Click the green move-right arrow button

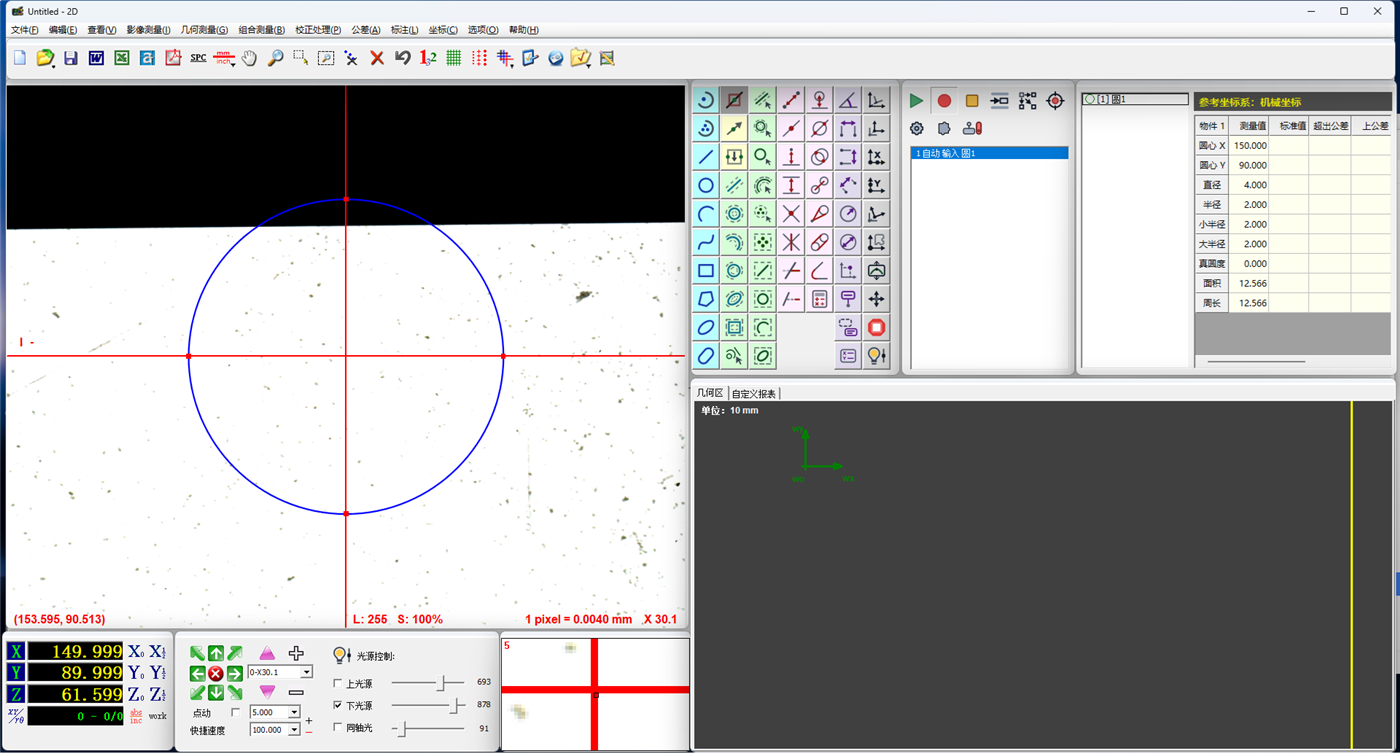click(x=235, y=673)
